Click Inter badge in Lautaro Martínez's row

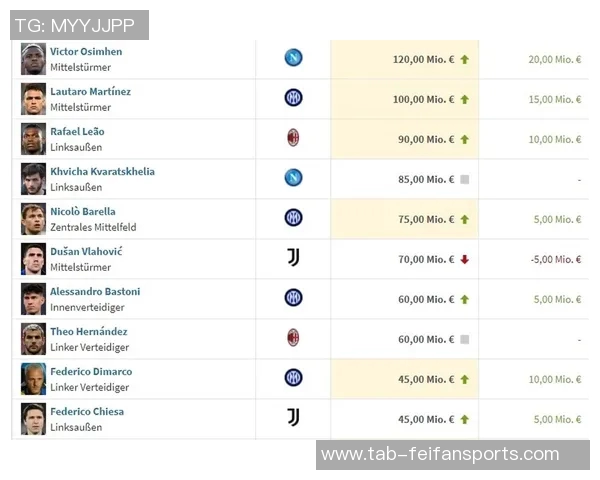(x=293, y=98)
